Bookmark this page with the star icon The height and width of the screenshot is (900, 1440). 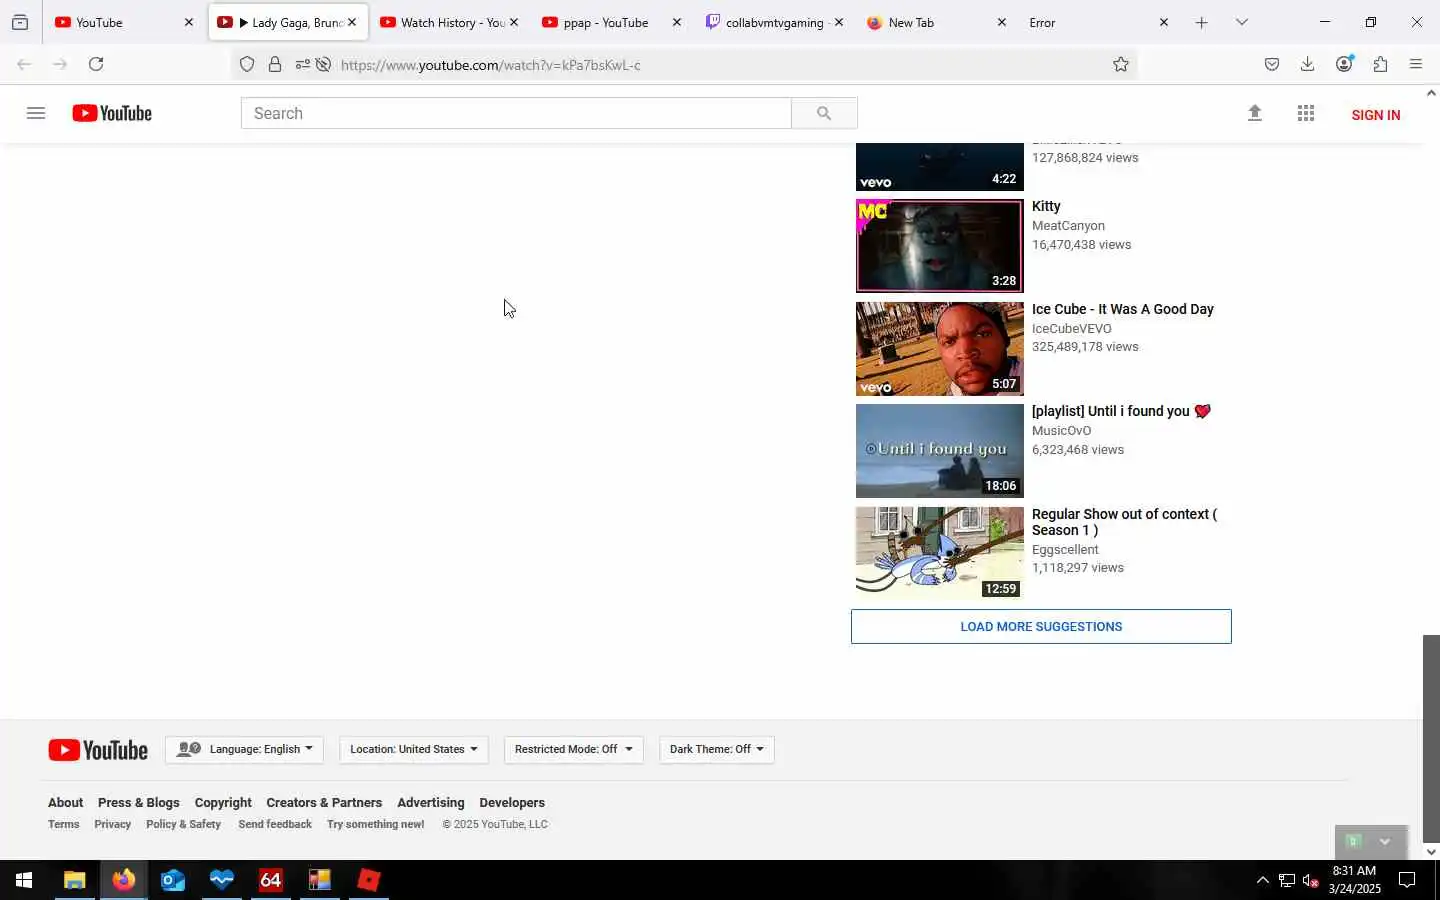coord(1121,65)
